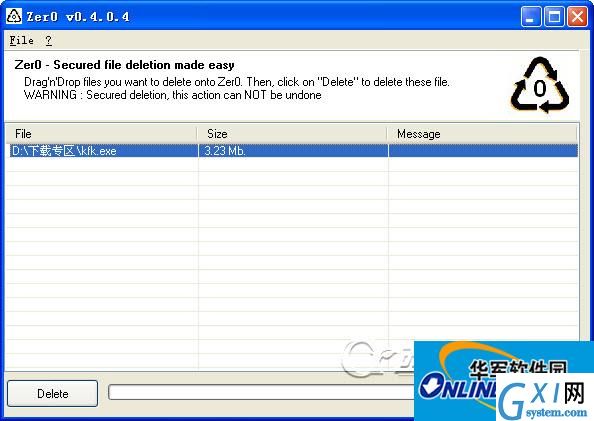Click the Delete button
The width and height of the screenshot is (594, 421).
point(52,393)
